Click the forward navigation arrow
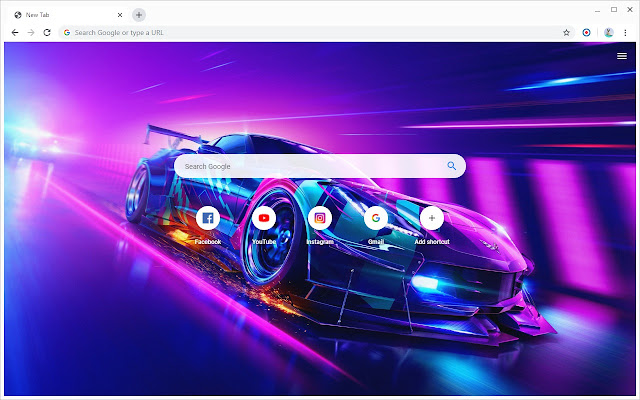640x400 pixels. coord(31,32)
